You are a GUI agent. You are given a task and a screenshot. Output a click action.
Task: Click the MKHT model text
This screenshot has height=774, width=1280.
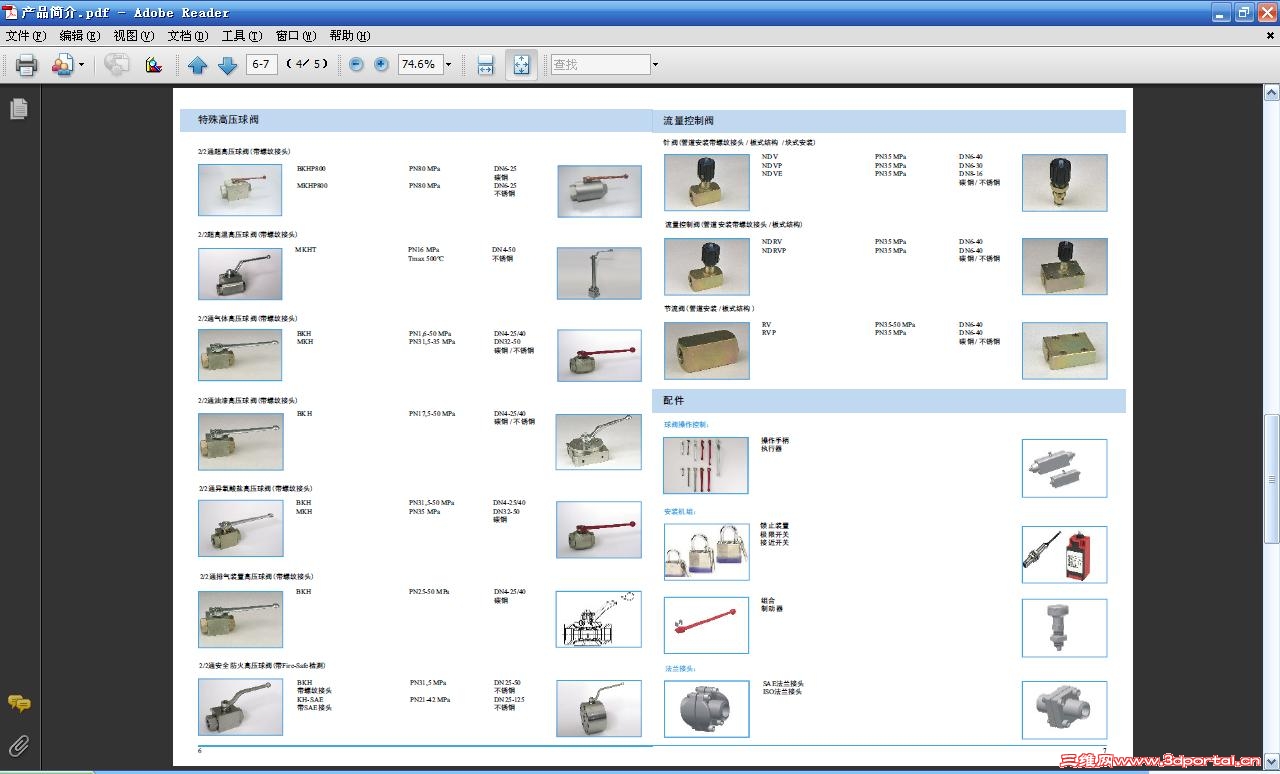pos(305,249)
